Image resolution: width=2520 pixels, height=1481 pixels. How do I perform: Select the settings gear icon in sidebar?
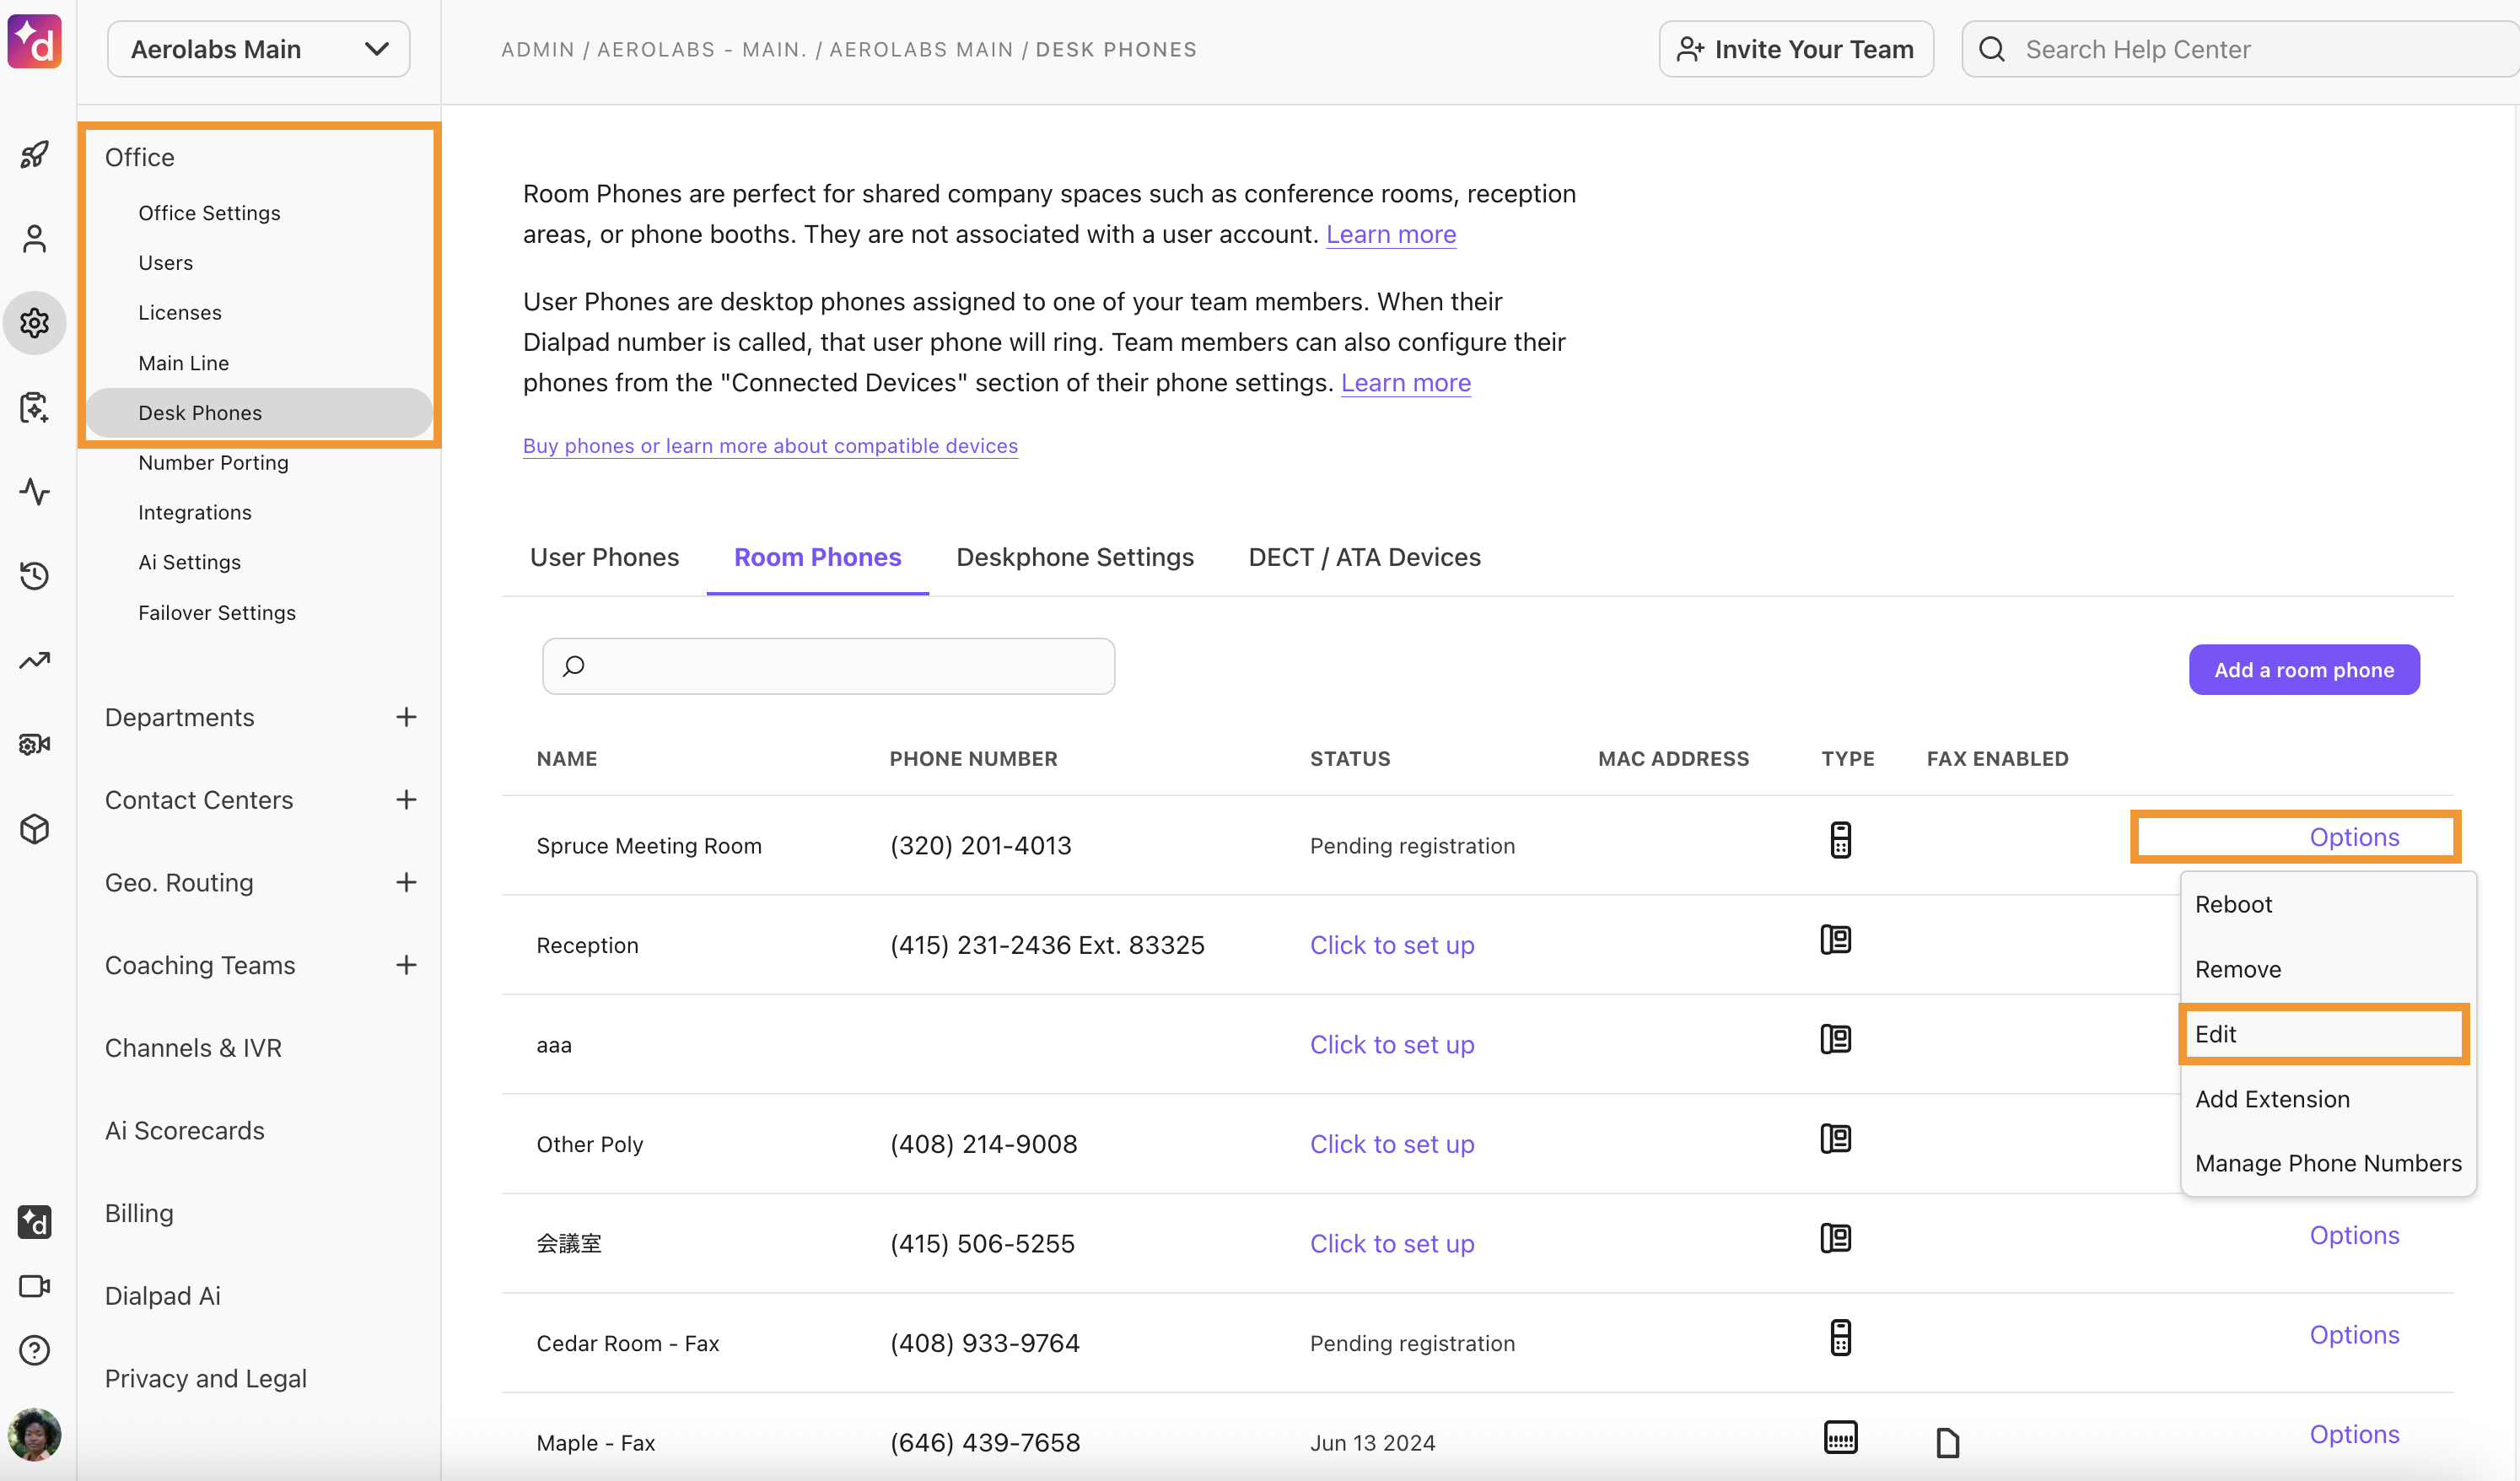click(x=35, y=323)
